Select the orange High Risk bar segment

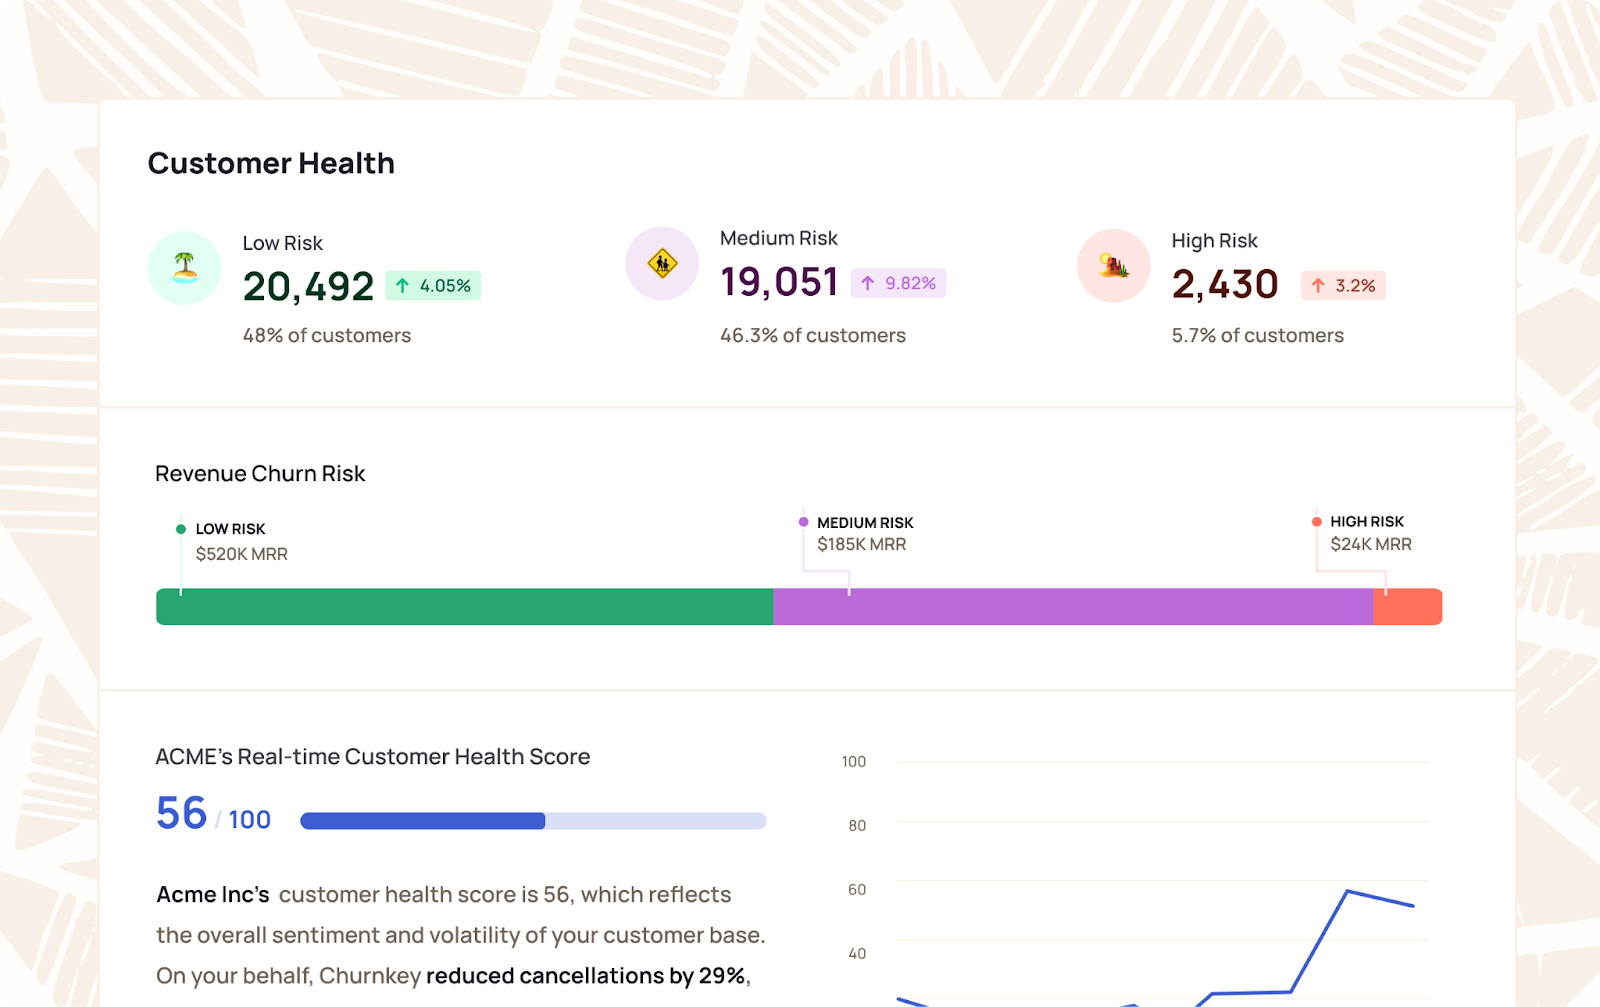pyautogui.click(x=1408, y=607)
